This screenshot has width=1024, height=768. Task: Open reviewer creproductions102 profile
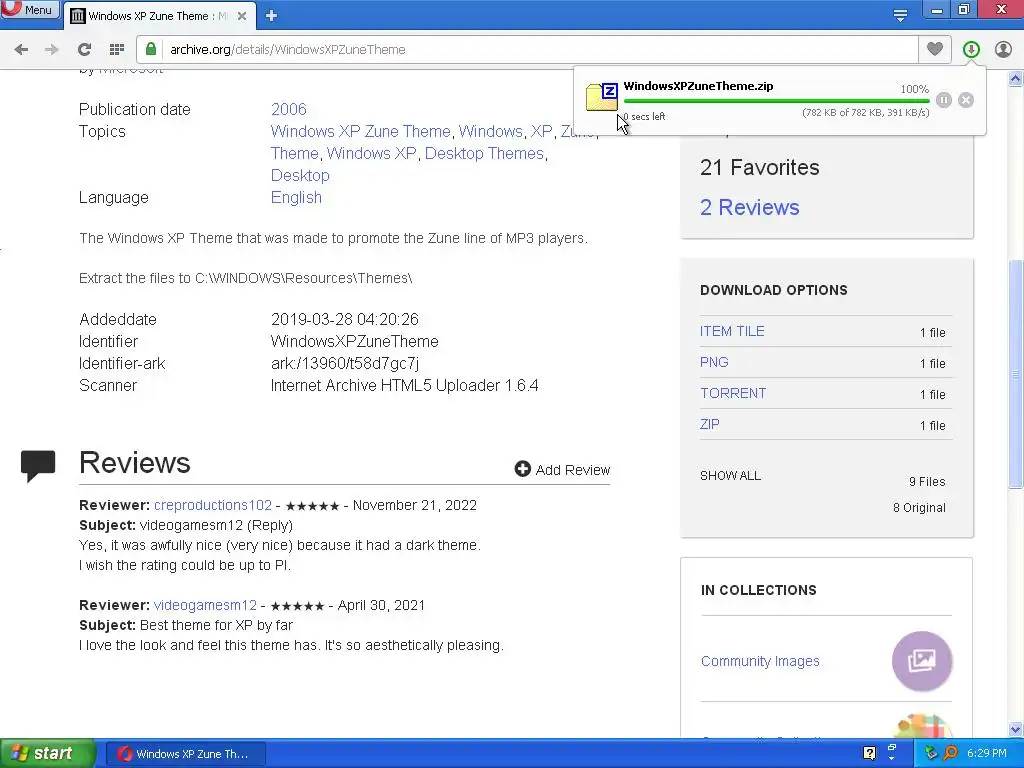[213, 505]
